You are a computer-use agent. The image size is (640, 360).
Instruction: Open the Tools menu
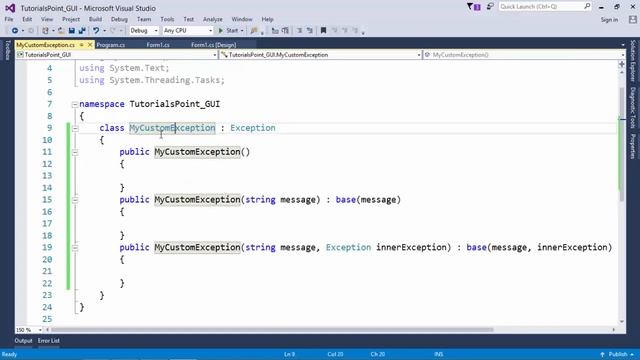coord(167,19)
